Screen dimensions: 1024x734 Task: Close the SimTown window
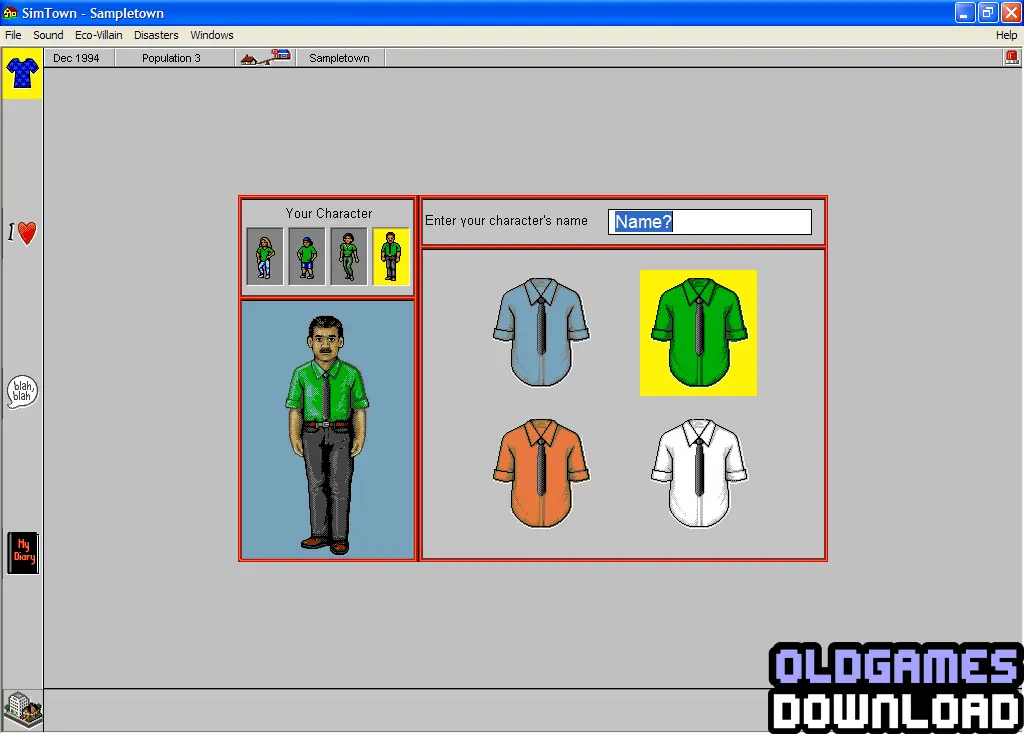[1012, 12]
